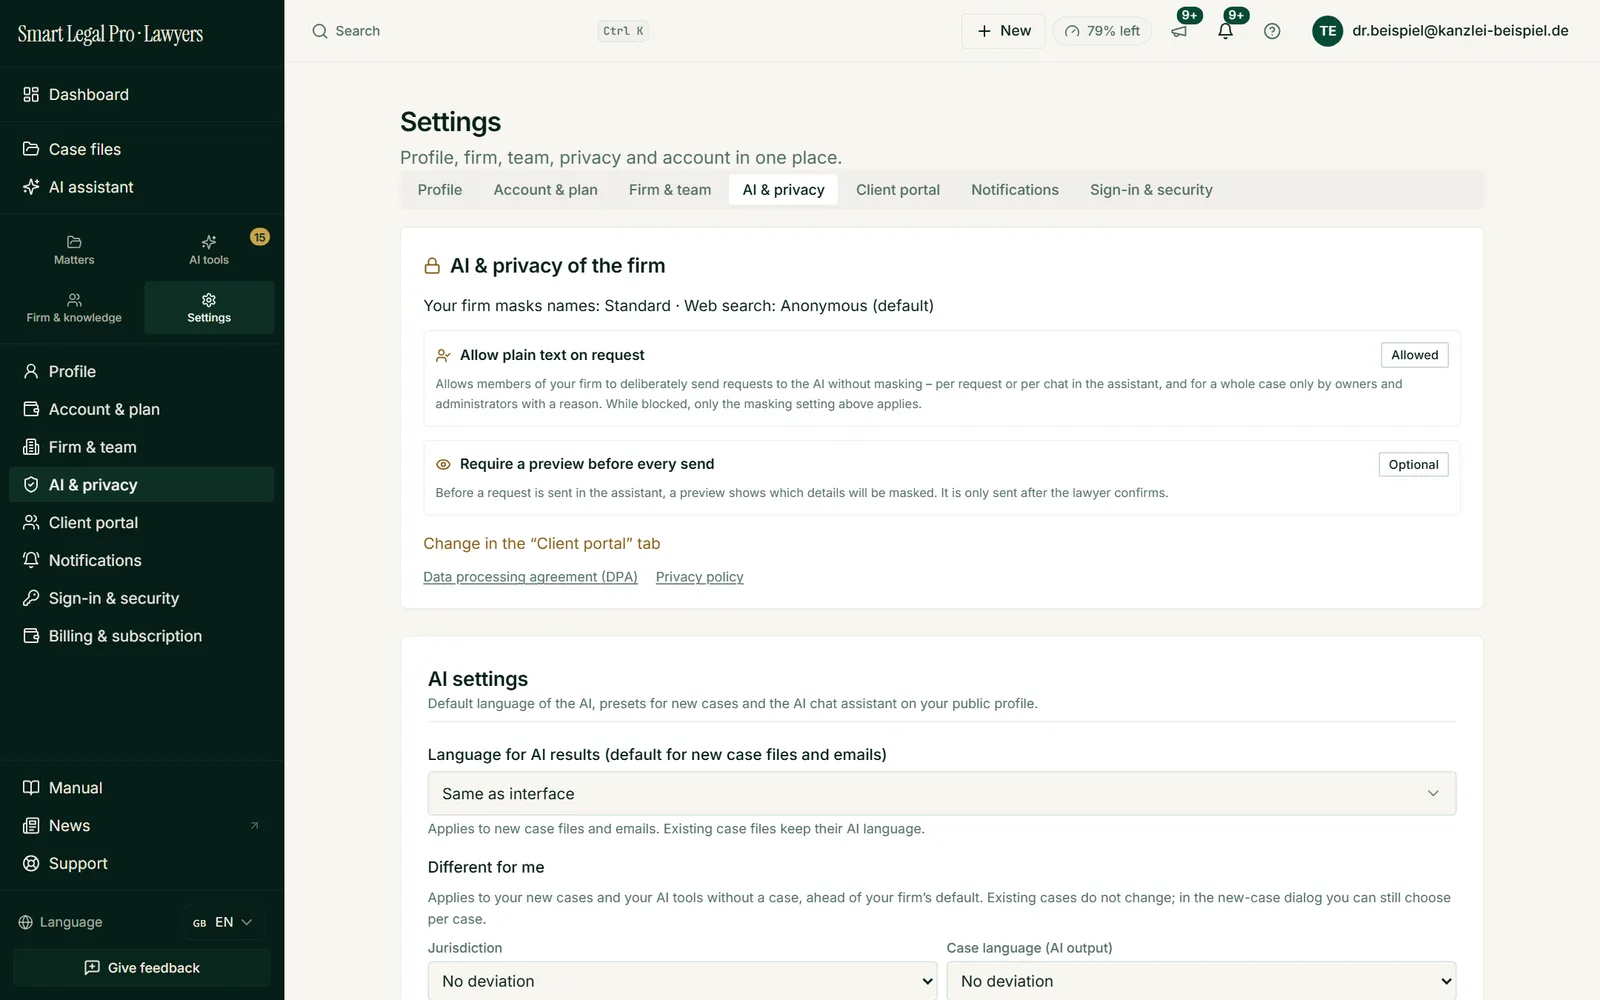Open the Data processing agreement (DPA) link
The width and height of the screenshot is (1600, 1000).
530,577
